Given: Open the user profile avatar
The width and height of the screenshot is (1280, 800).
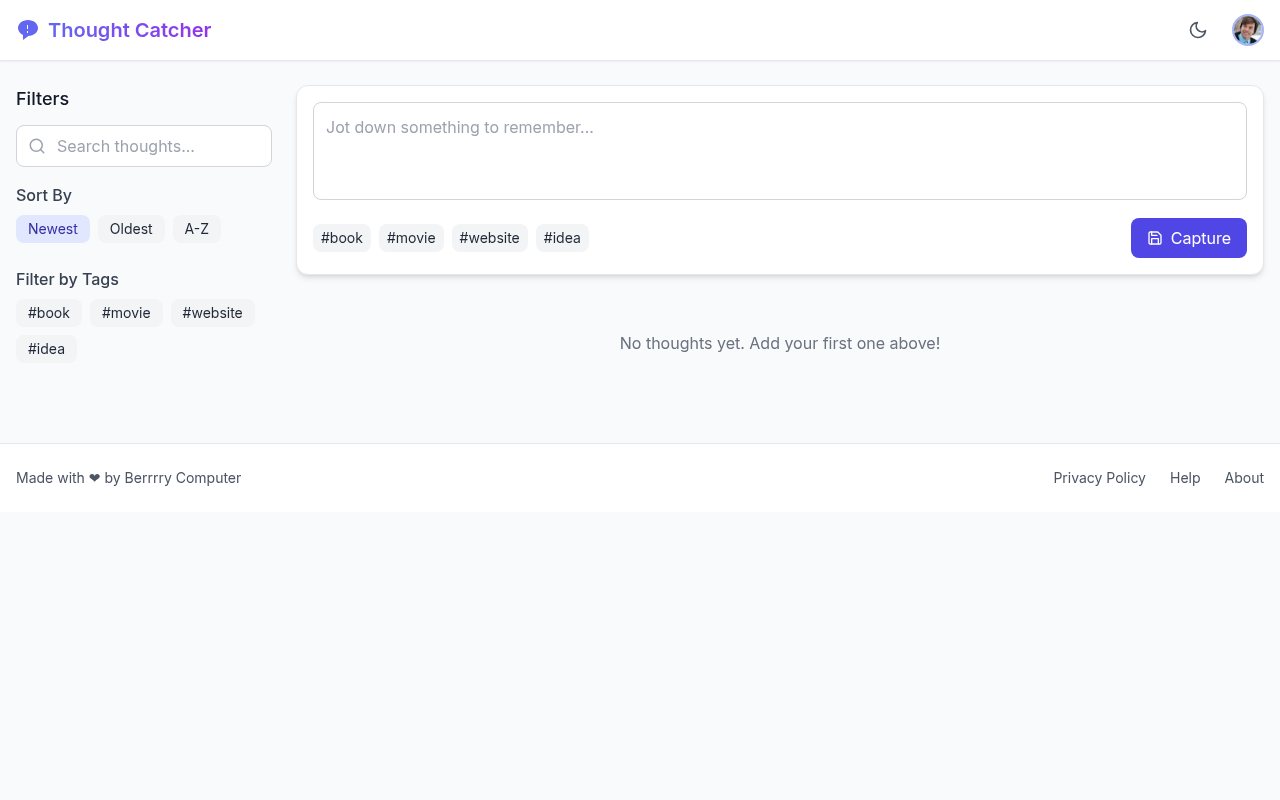Looking at the screenshot, I should click(x=1247, y=29).
